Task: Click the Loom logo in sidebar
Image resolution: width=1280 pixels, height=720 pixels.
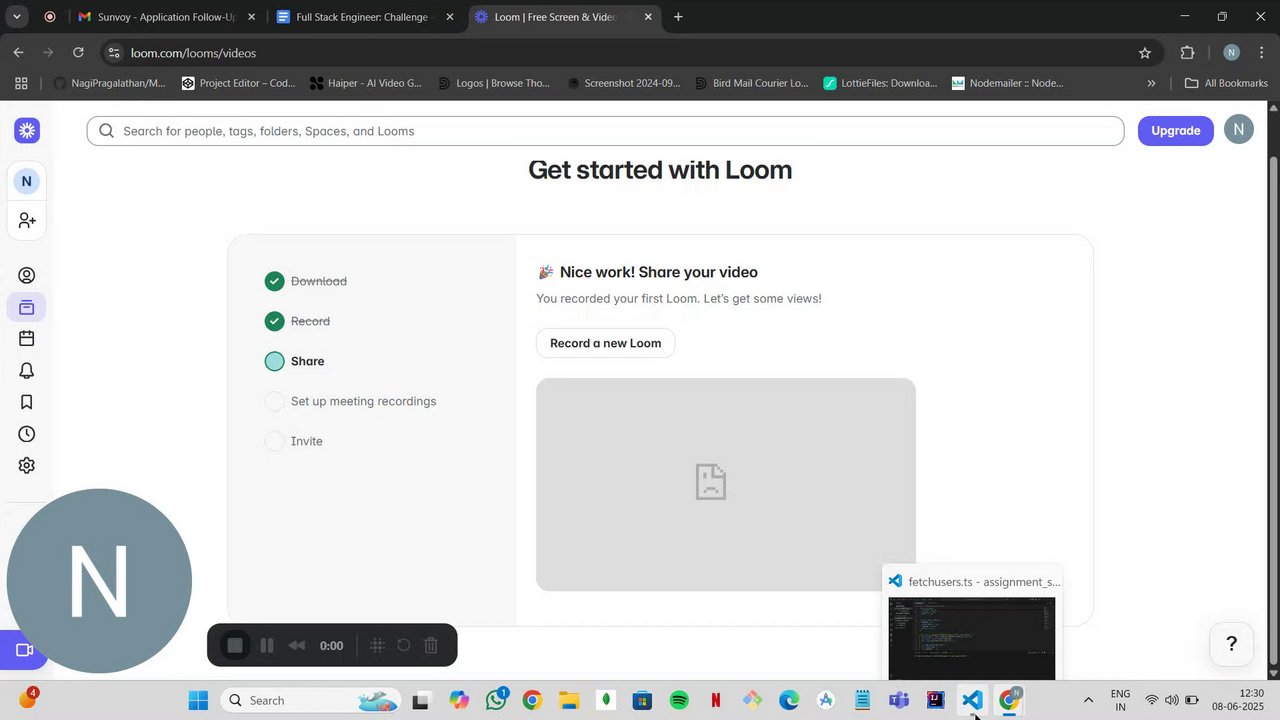Action: (27, 130)
